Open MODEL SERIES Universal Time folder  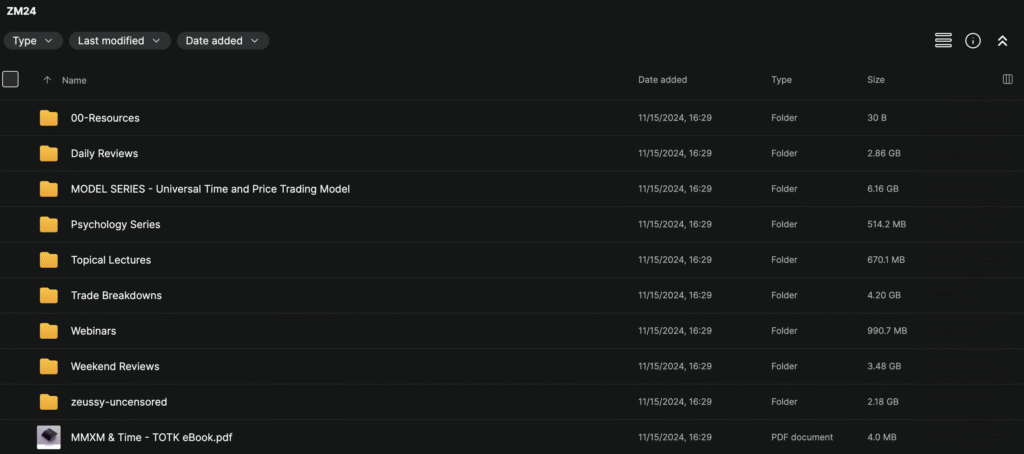coord(210,189)
